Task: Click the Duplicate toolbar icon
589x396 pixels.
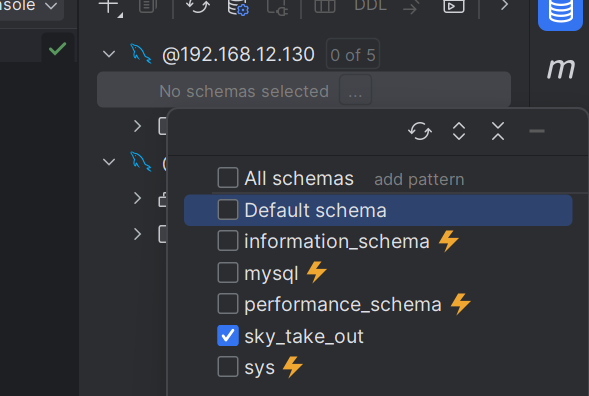Action: click(148, 6)
